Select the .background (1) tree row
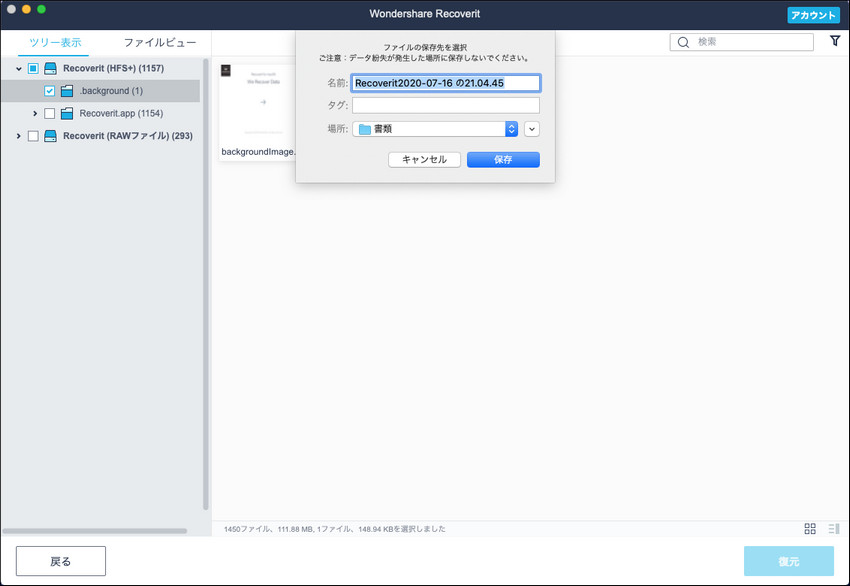 (100, 91)
